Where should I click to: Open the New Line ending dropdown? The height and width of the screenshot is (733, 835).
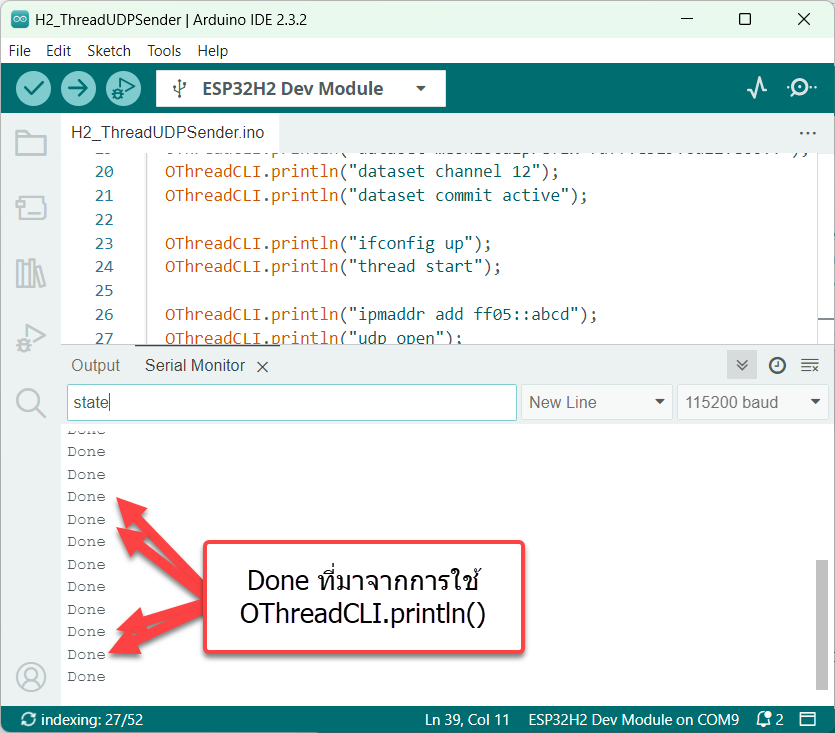coord(596,402)
